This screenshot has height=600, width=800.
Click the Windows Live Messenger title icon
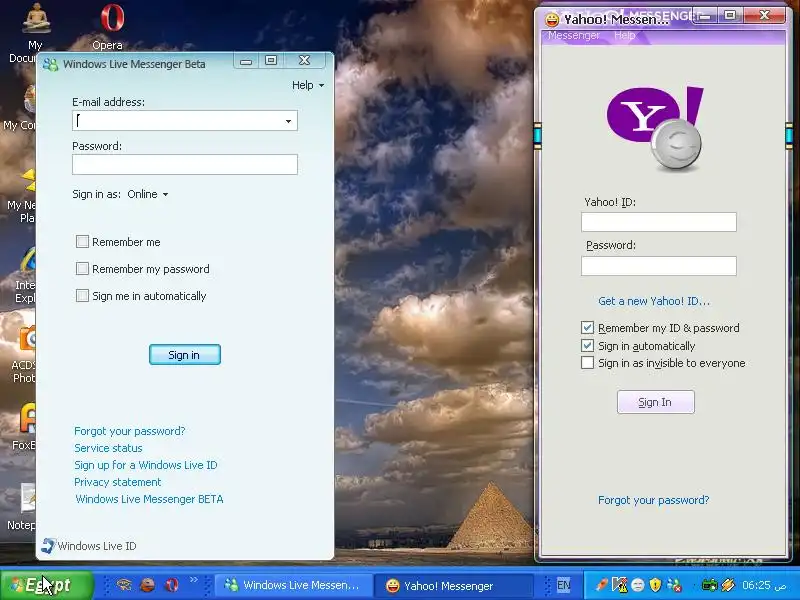point(51,65)
